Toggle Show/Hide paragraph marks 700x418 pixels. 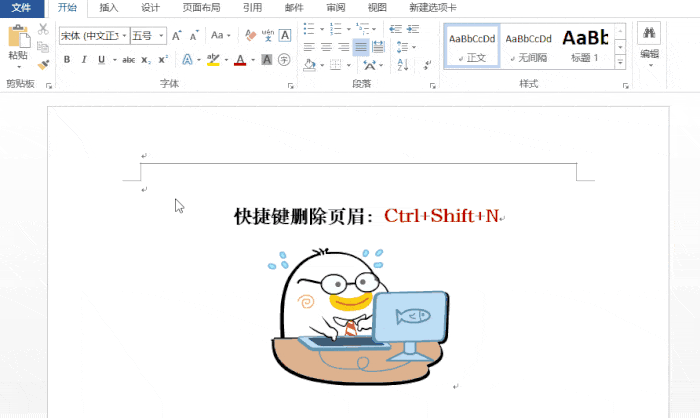[427, 65]
